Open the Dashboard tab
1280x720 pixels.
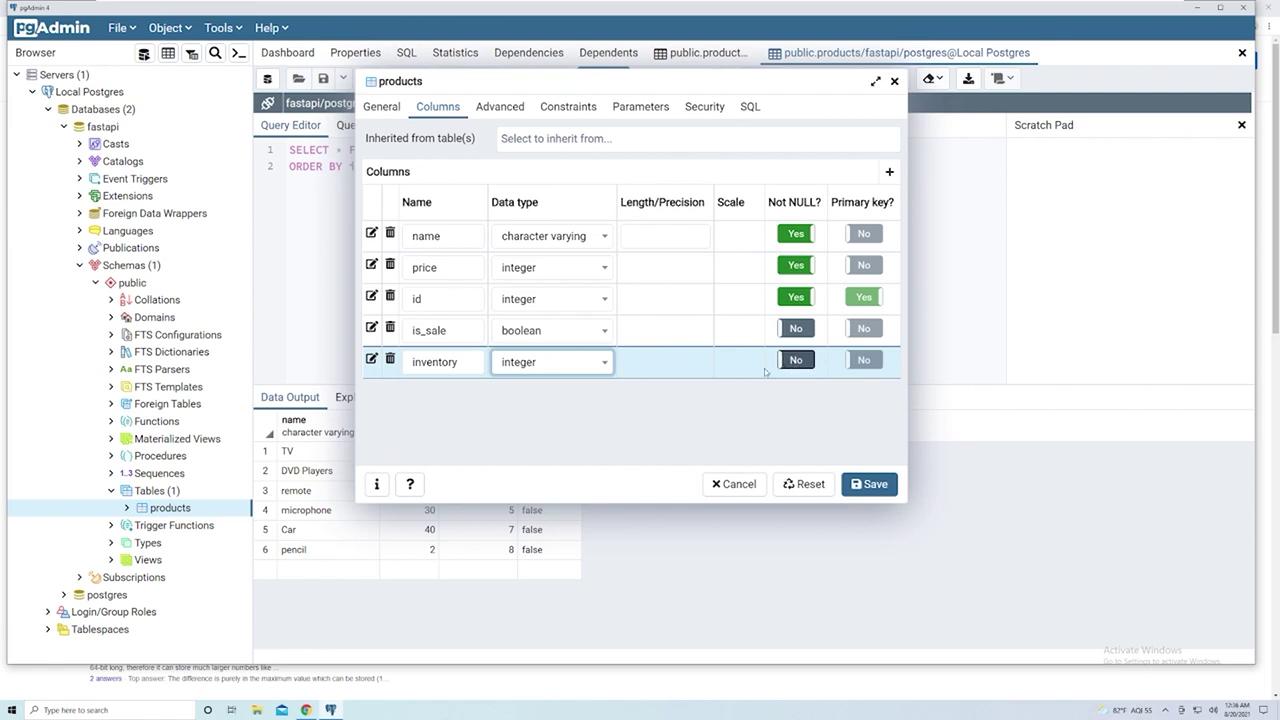pos(288,53)
